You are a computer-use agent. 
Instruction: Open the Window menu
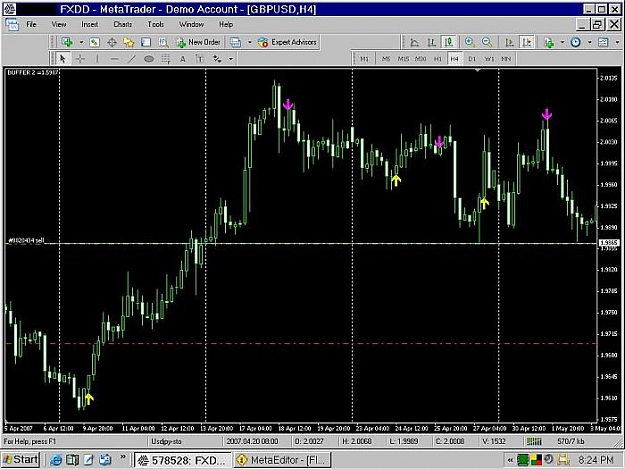click(x=191, y=25)
